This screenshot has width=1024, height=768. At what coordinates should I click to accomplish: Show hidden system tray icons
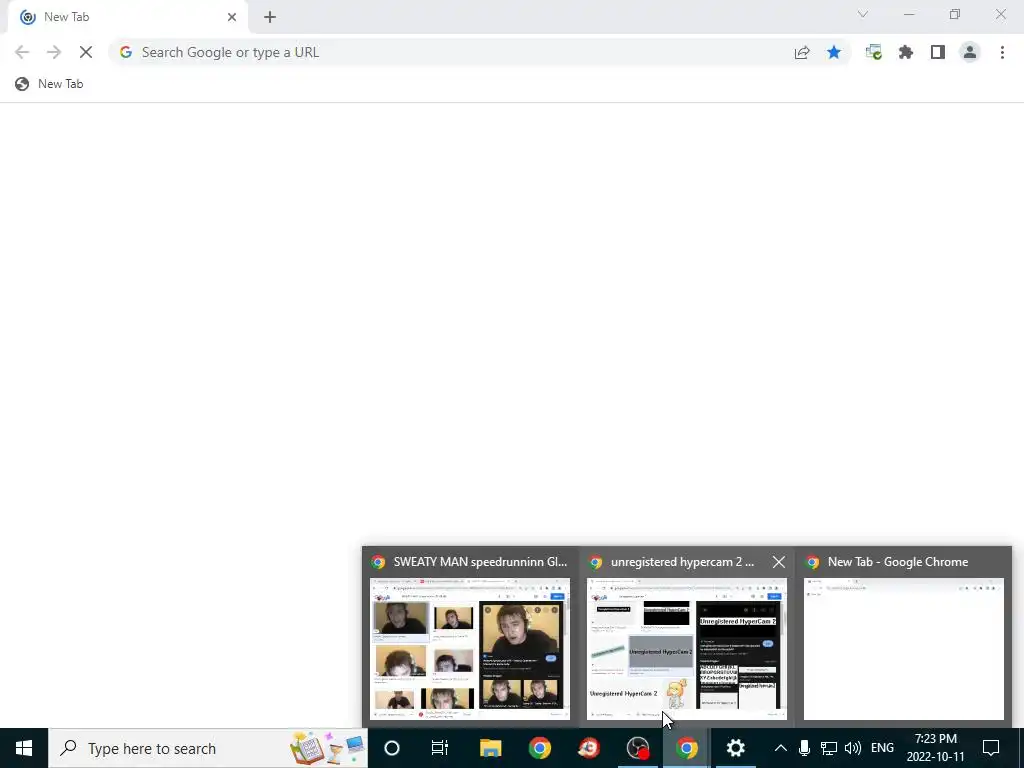tap(780, 748)
